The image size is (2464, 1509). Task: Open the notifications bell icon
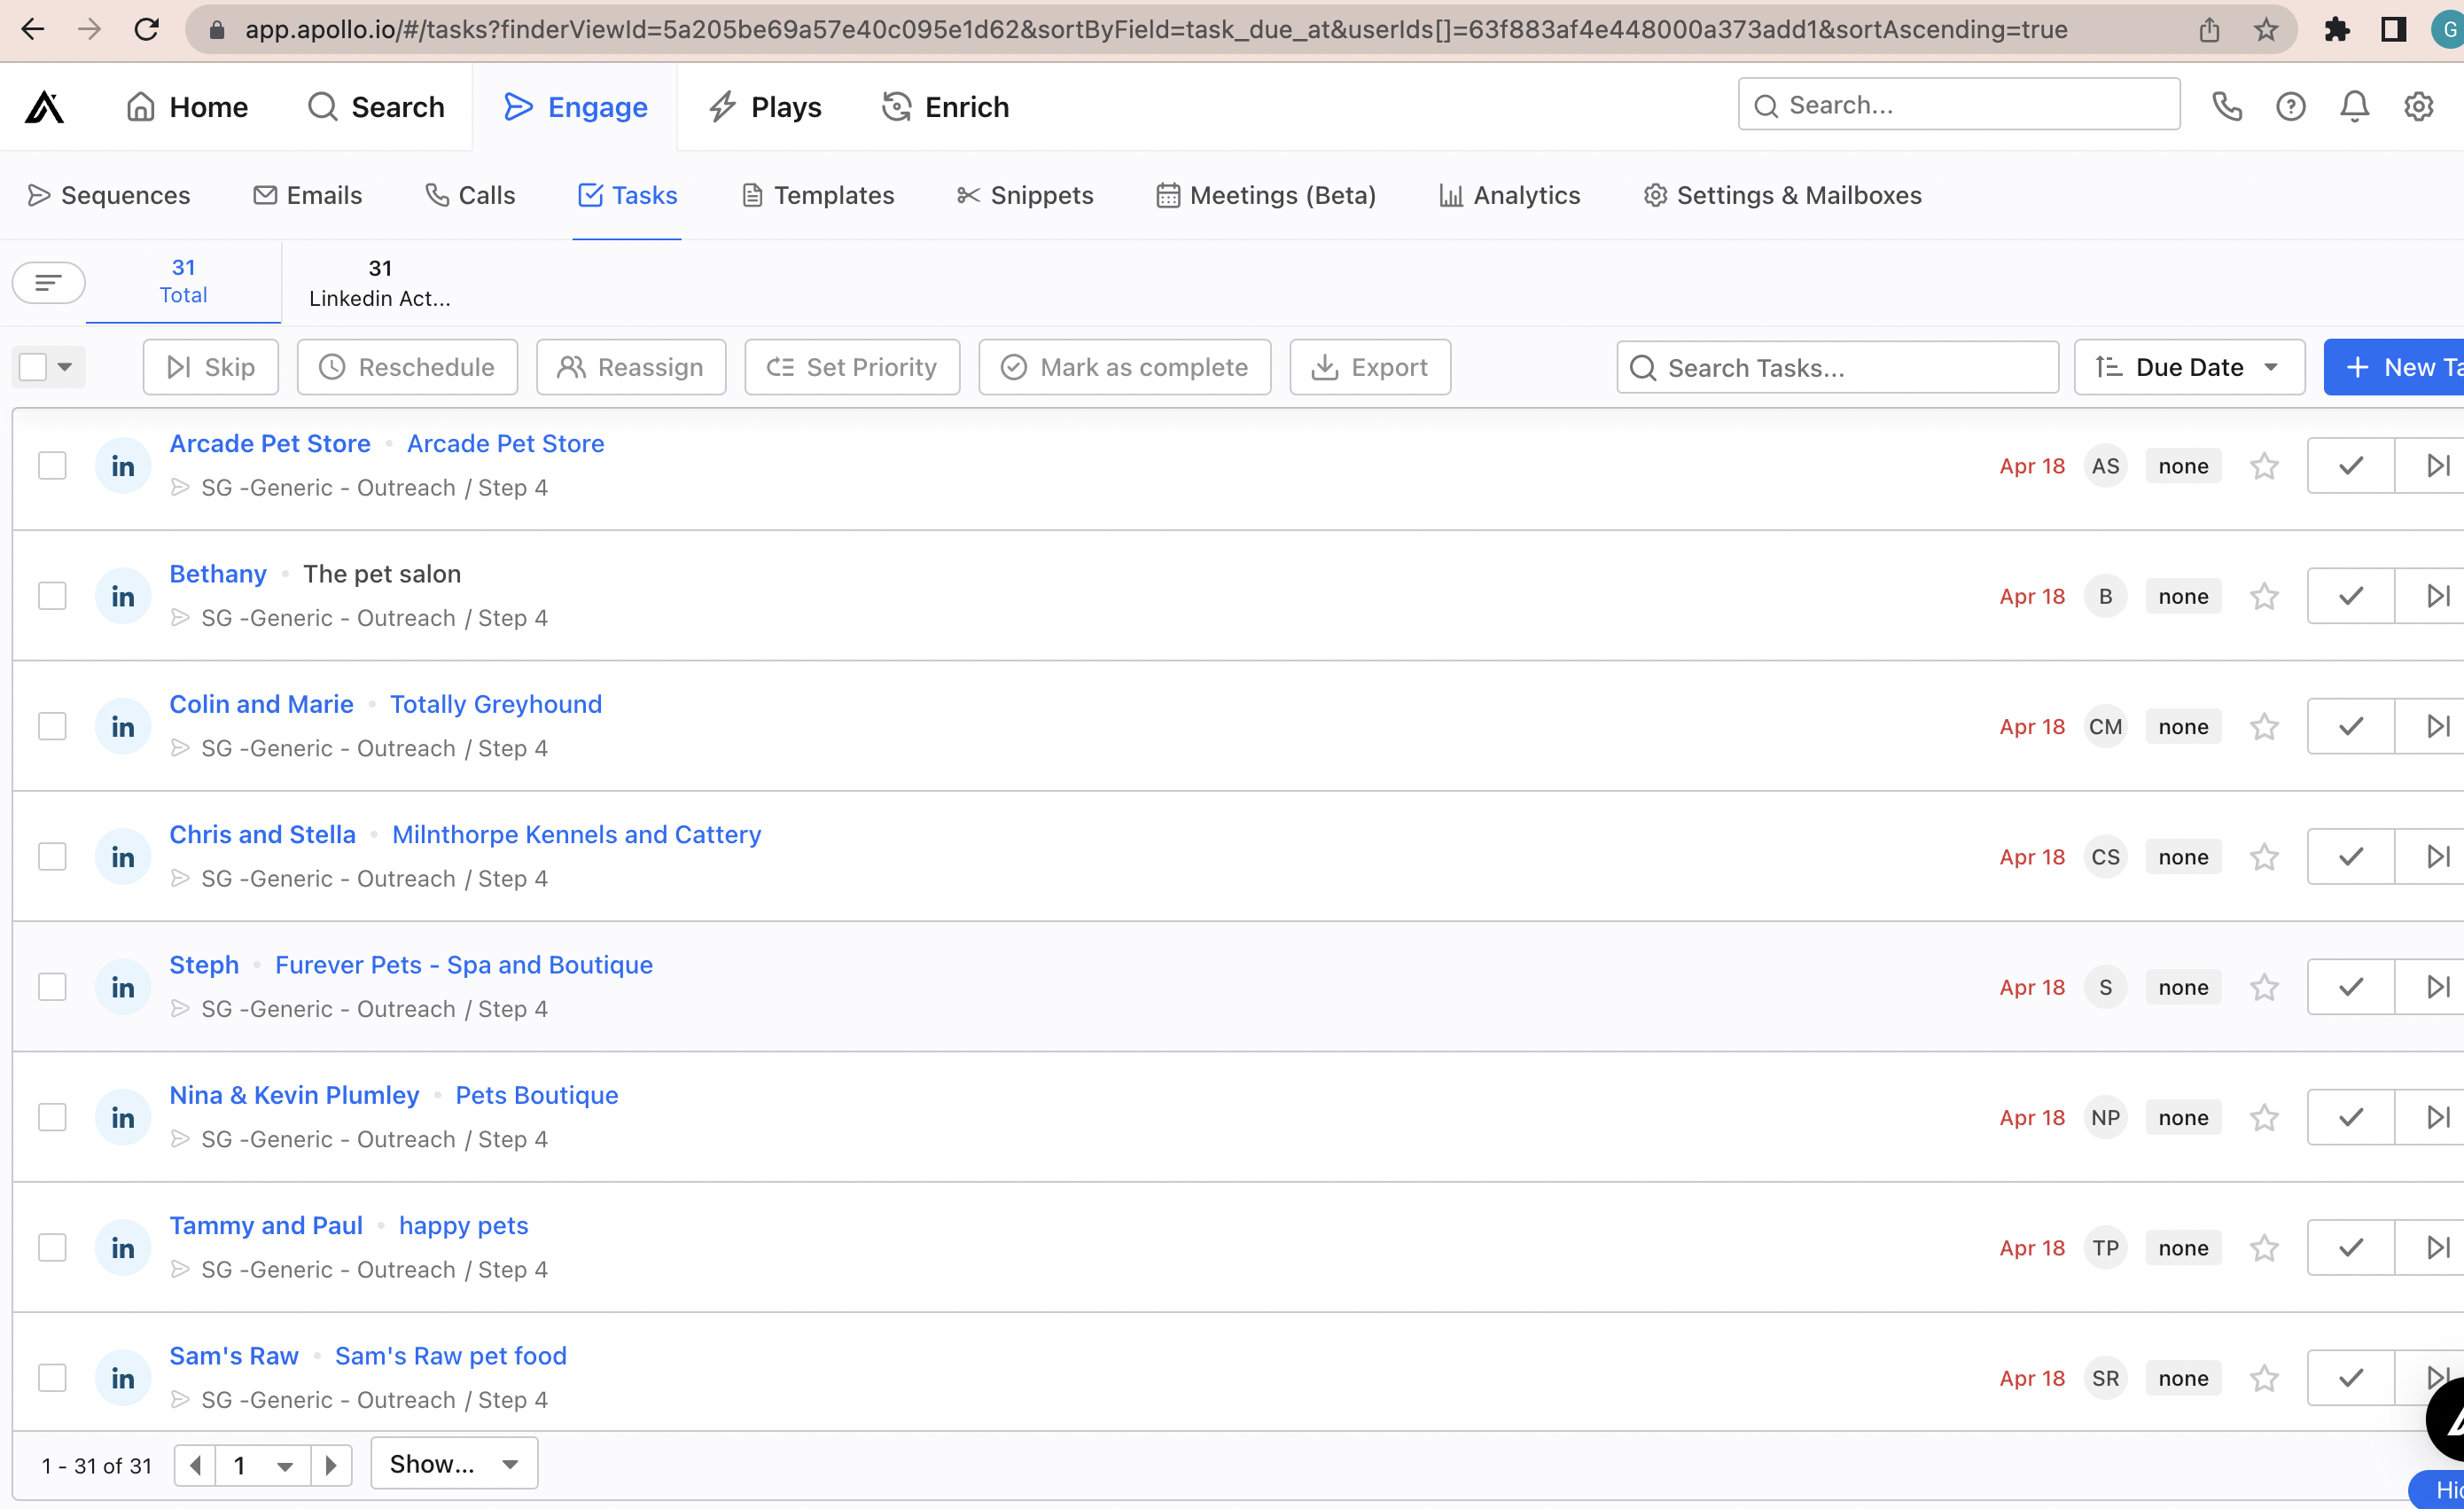(2354, 106)
